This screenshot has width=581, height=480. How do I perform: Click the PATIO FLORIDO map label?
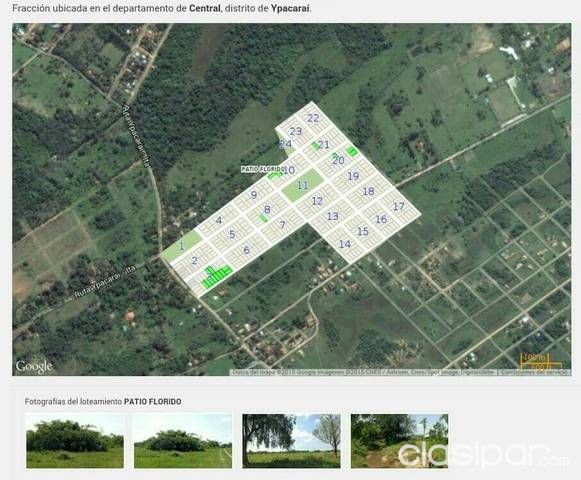point(263,169)
